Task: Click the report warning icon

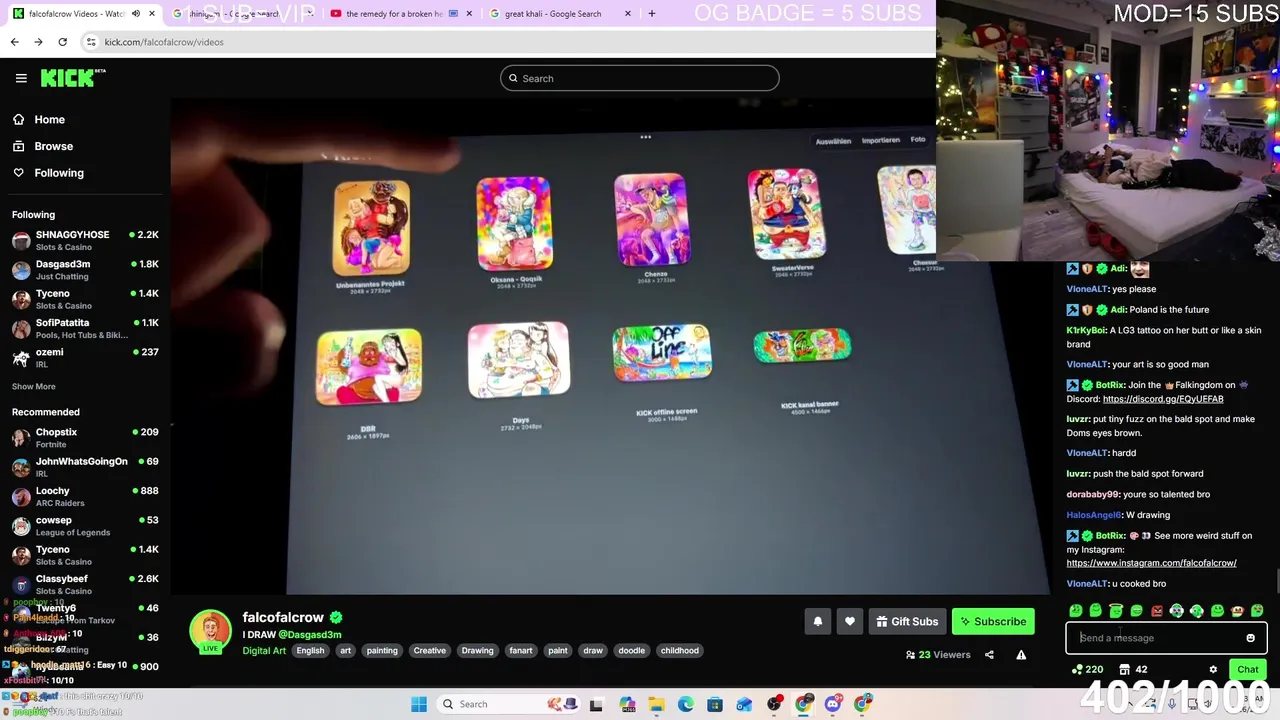Action: [1021, 655]
